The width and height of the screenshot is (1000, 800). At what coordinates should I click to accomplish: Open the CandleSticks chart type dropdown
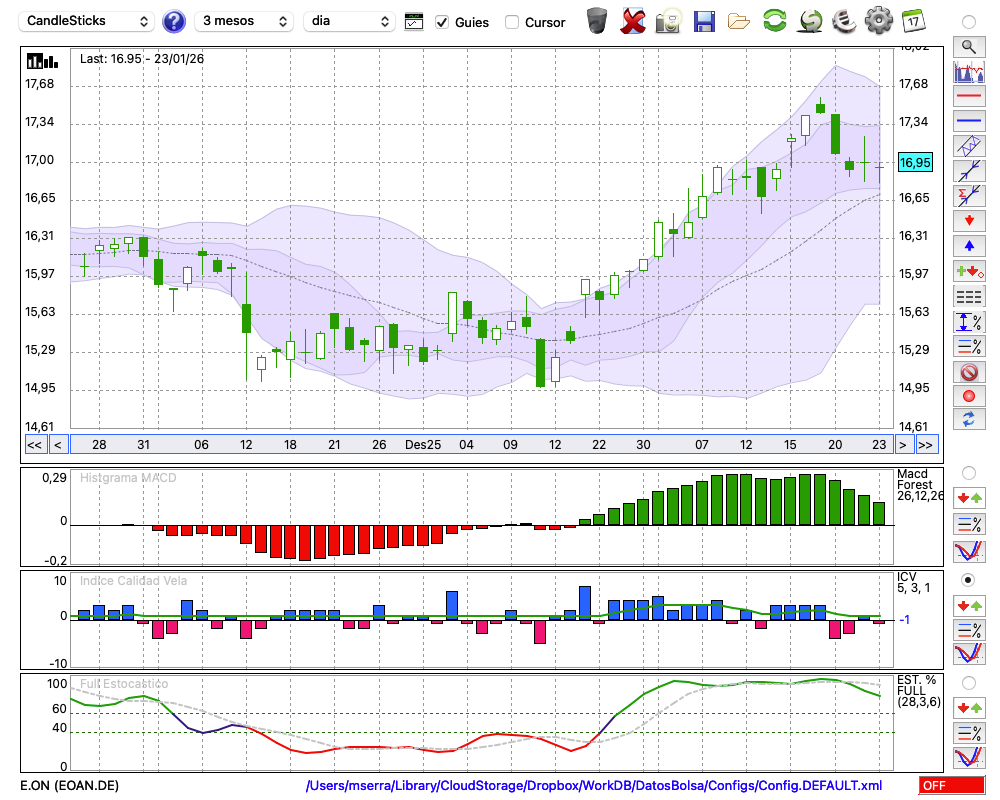88,21
